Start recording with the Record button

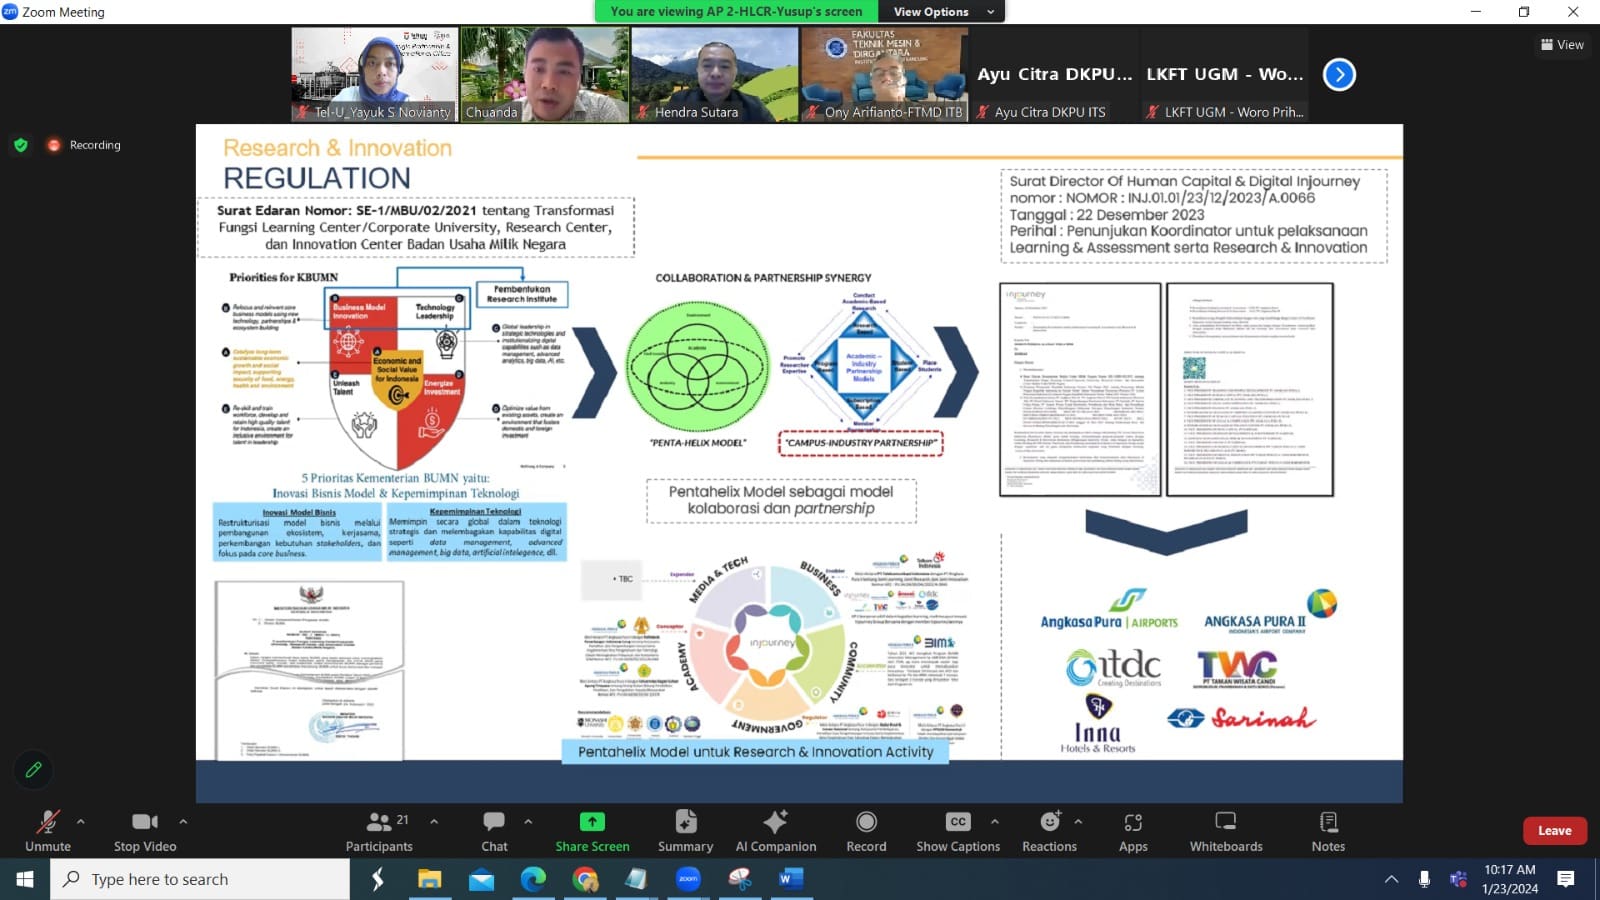(x=866, y=831)
